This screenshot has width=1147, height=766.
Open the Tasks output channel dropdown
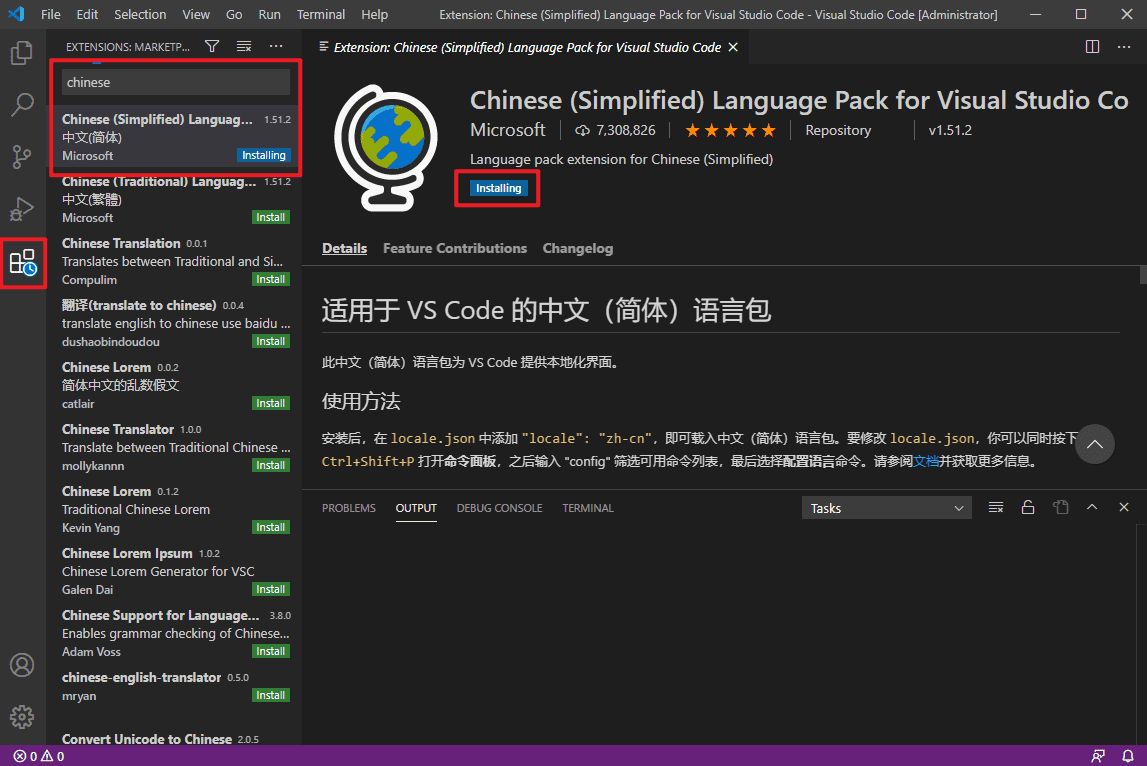pos(887,508)
